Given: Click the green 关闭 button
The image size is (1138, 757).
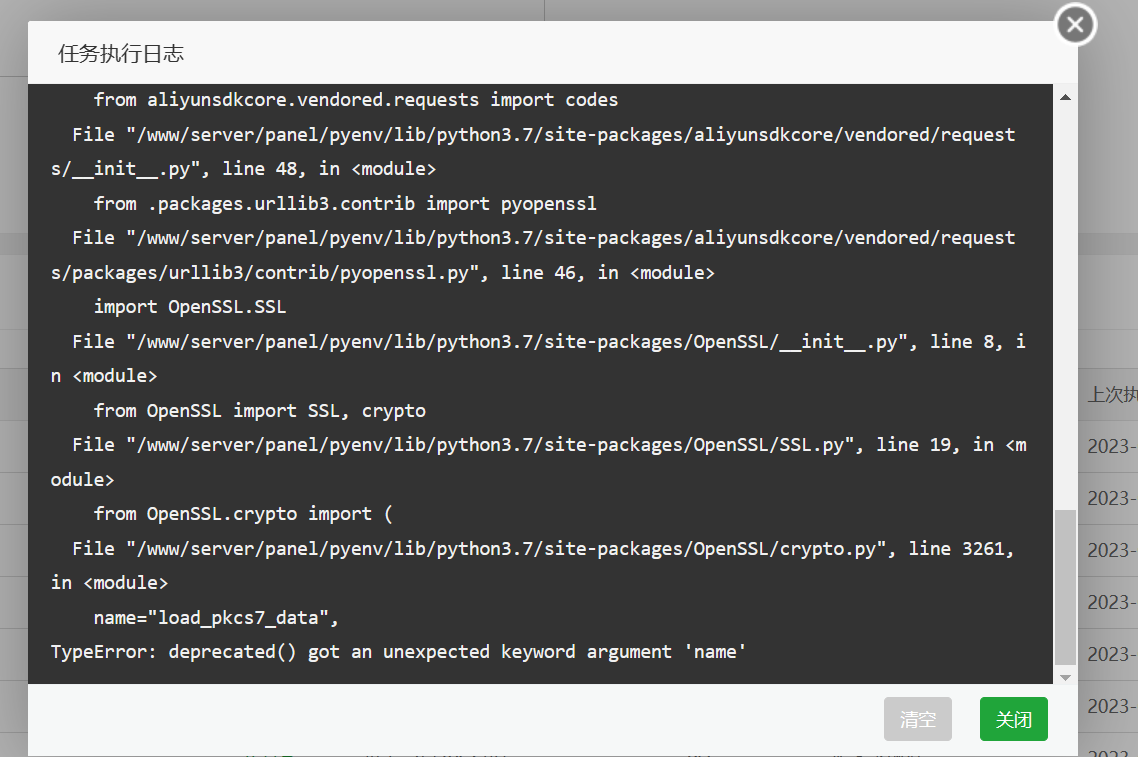Looking at the screenshot, I should pos(1013,719).
